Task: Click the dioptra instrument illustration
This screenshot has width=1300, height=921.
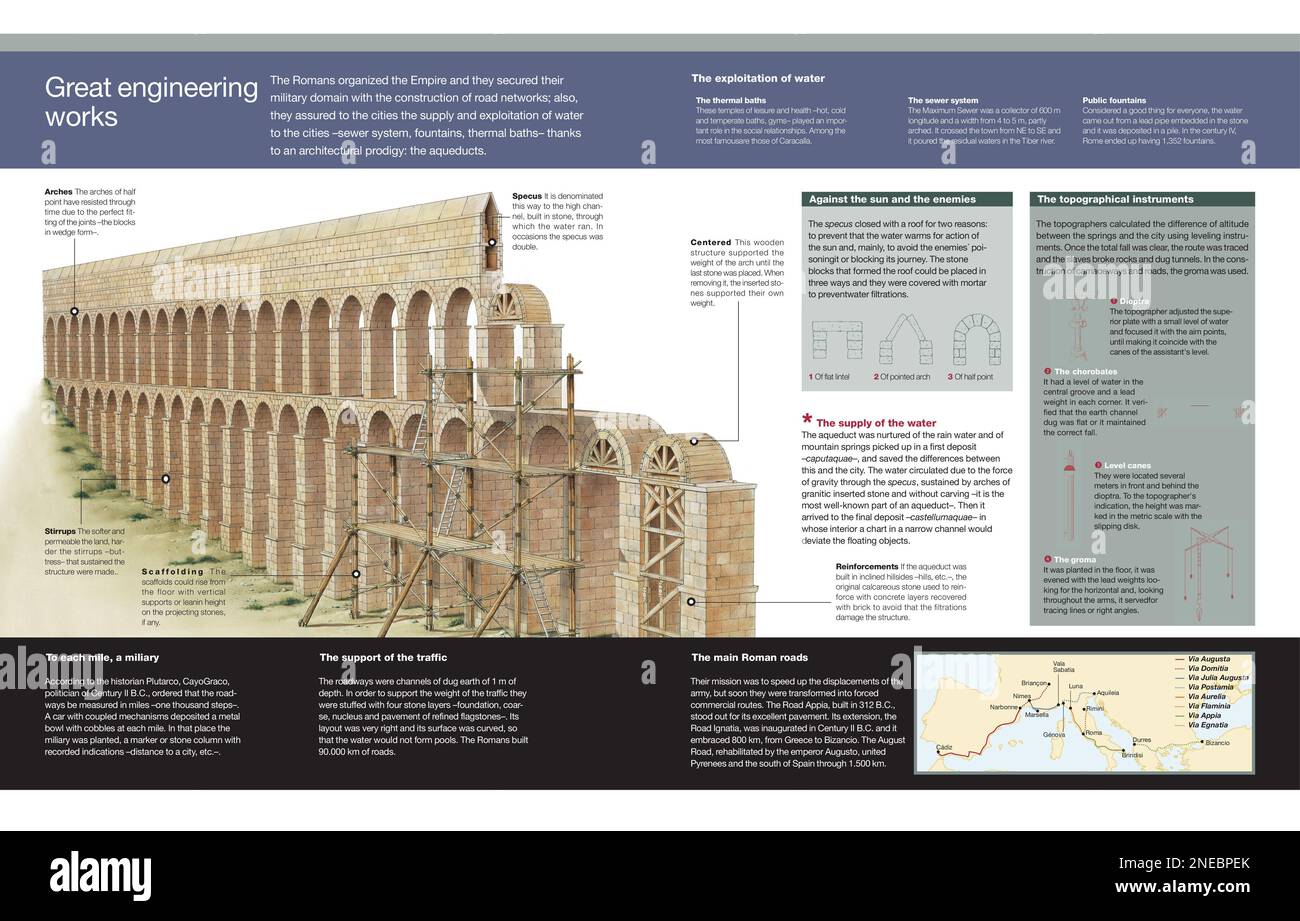Action: (x=1078, y=327)
